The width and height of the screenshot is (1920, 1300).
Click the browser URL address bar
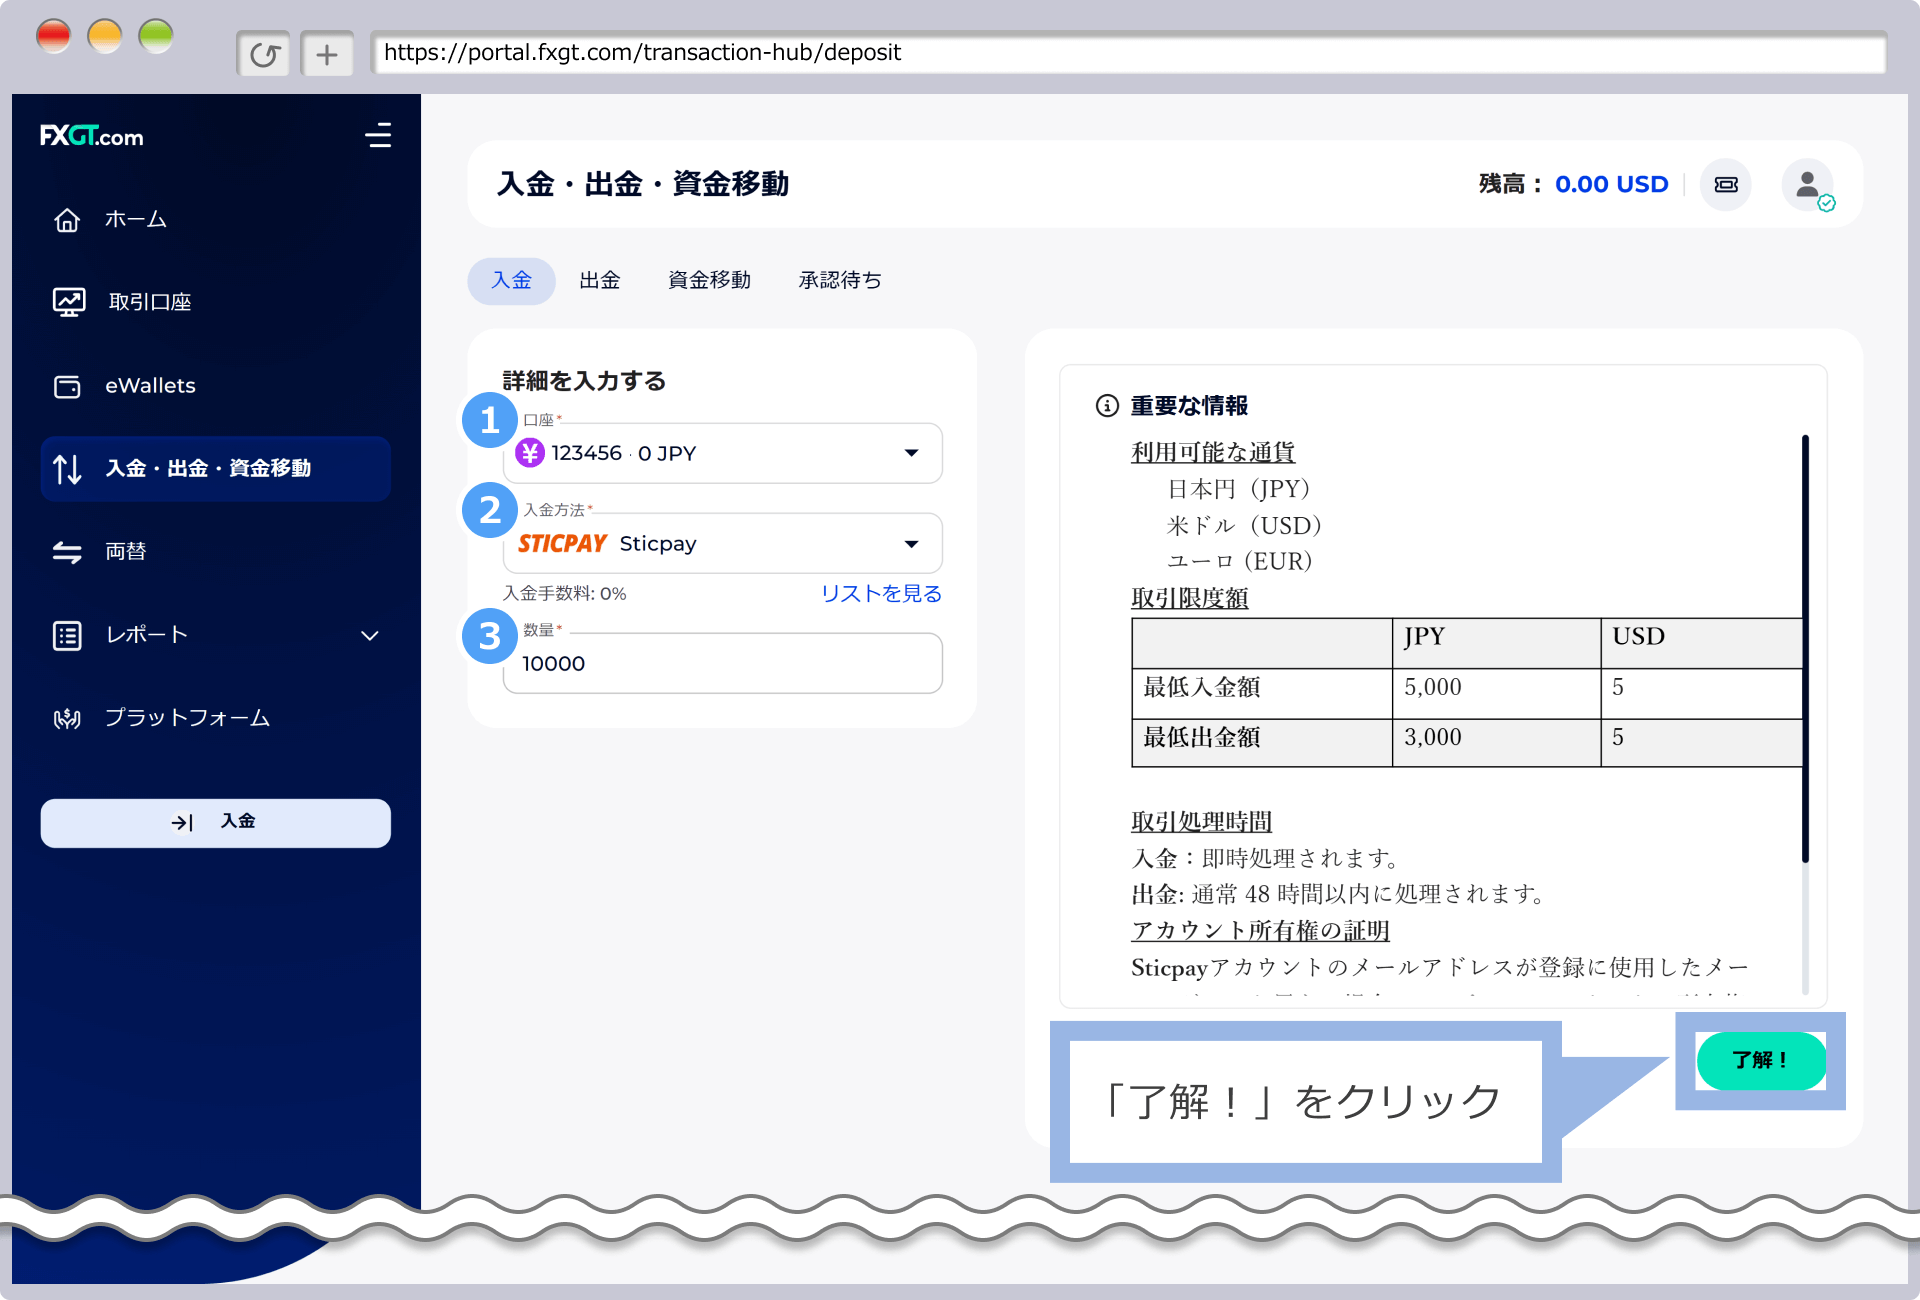click(x=1128, y=53)
